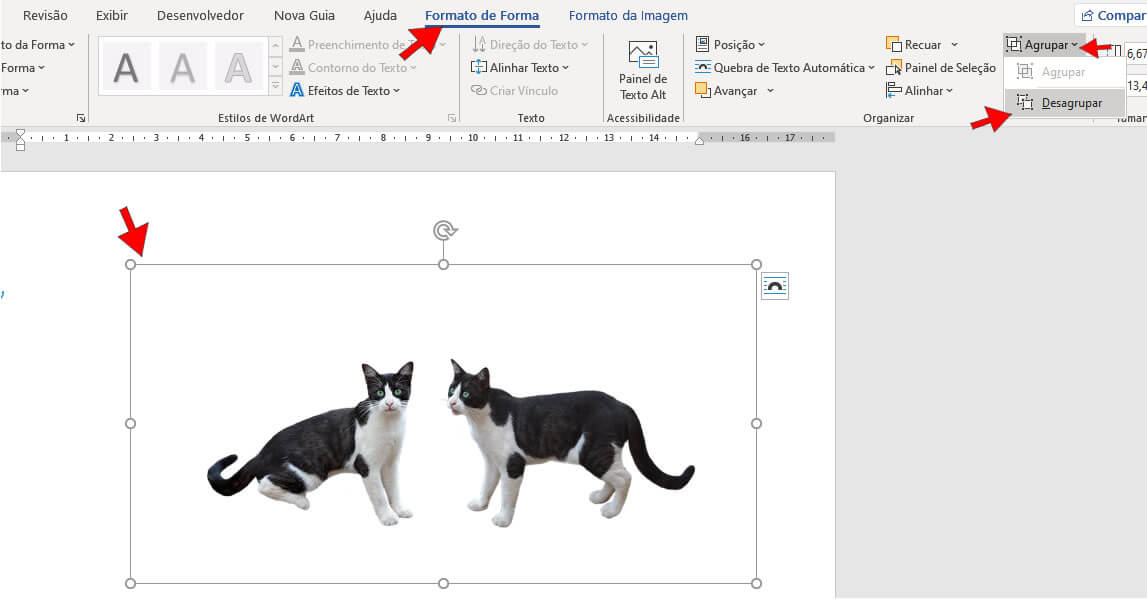
Task: Open the arrow next to Recuar
Action: [954, 45]
